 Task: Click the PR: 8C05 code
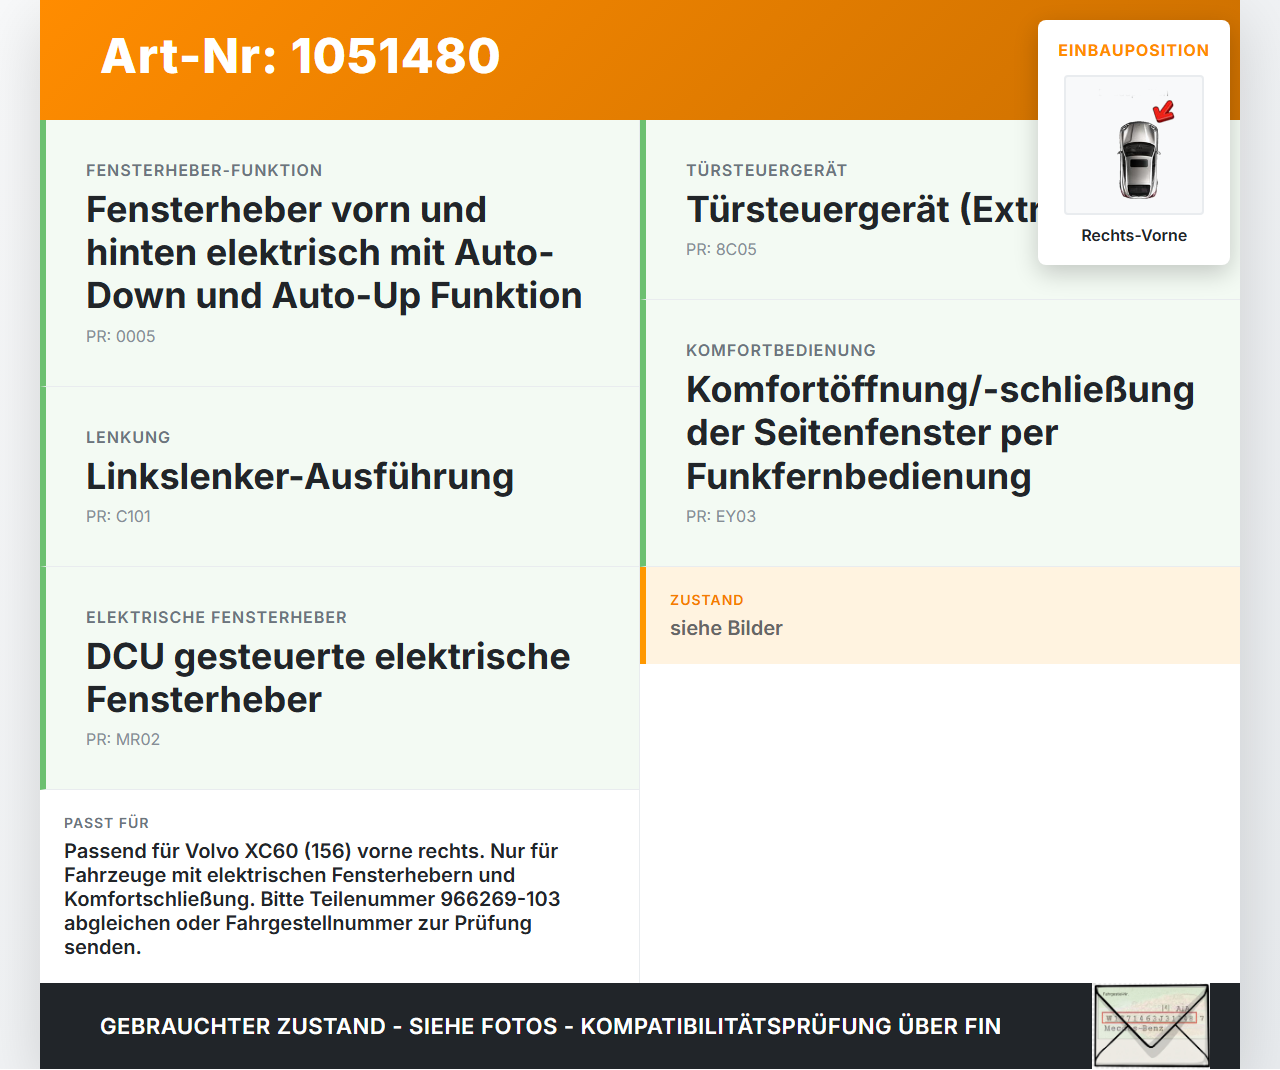[721, 249]
